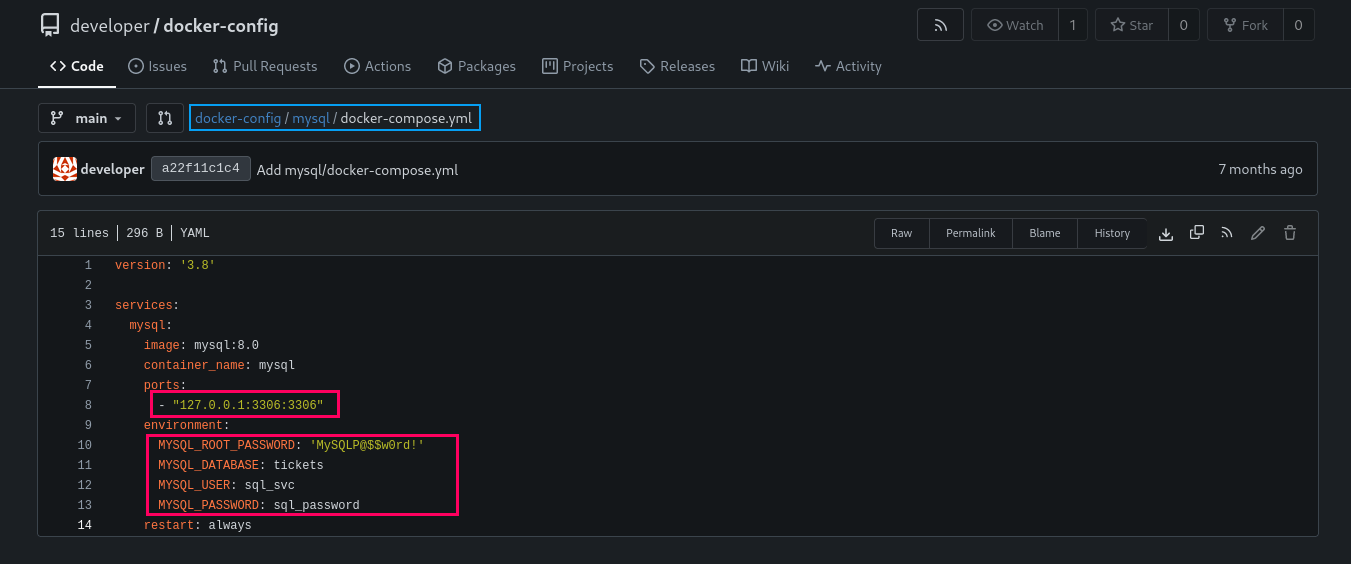Open the main branch dropdown

point(86,118)
